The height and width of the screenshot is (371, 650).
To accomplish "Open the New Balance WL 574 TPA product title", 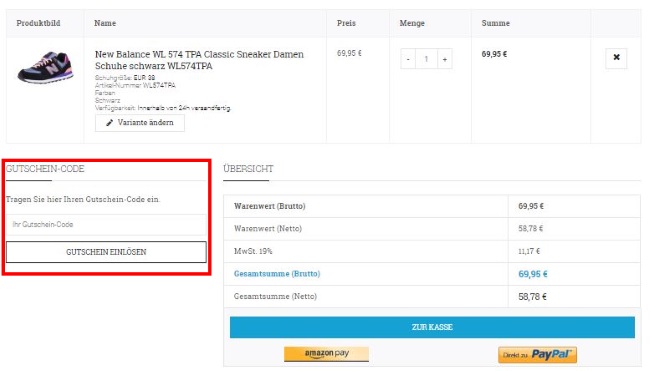I will 199,60.
